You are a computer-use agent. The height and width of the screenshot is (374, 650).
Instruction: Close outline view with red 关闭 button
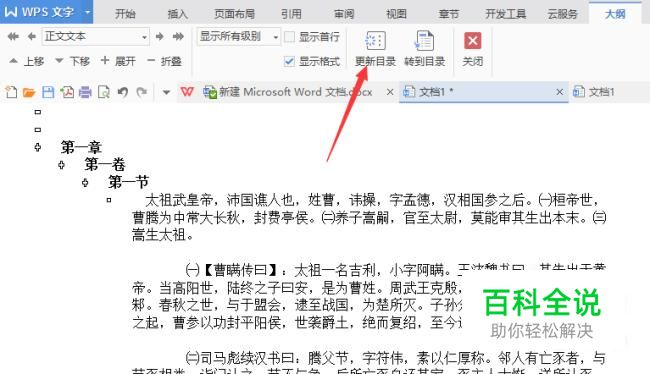click(x=473, y=49)
